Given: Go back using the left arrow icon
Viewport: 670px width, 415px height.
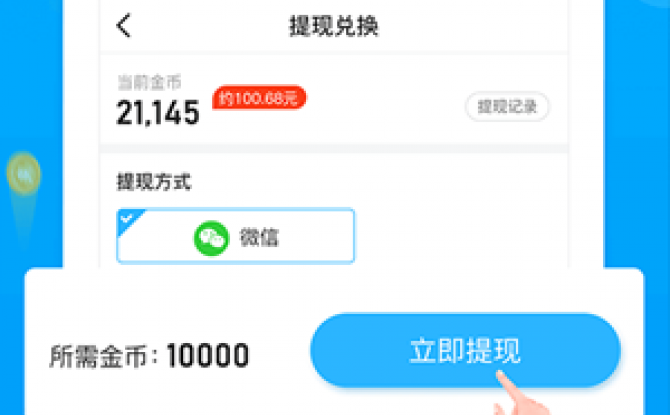Looking at the screenshot, I should coord(123,26).
